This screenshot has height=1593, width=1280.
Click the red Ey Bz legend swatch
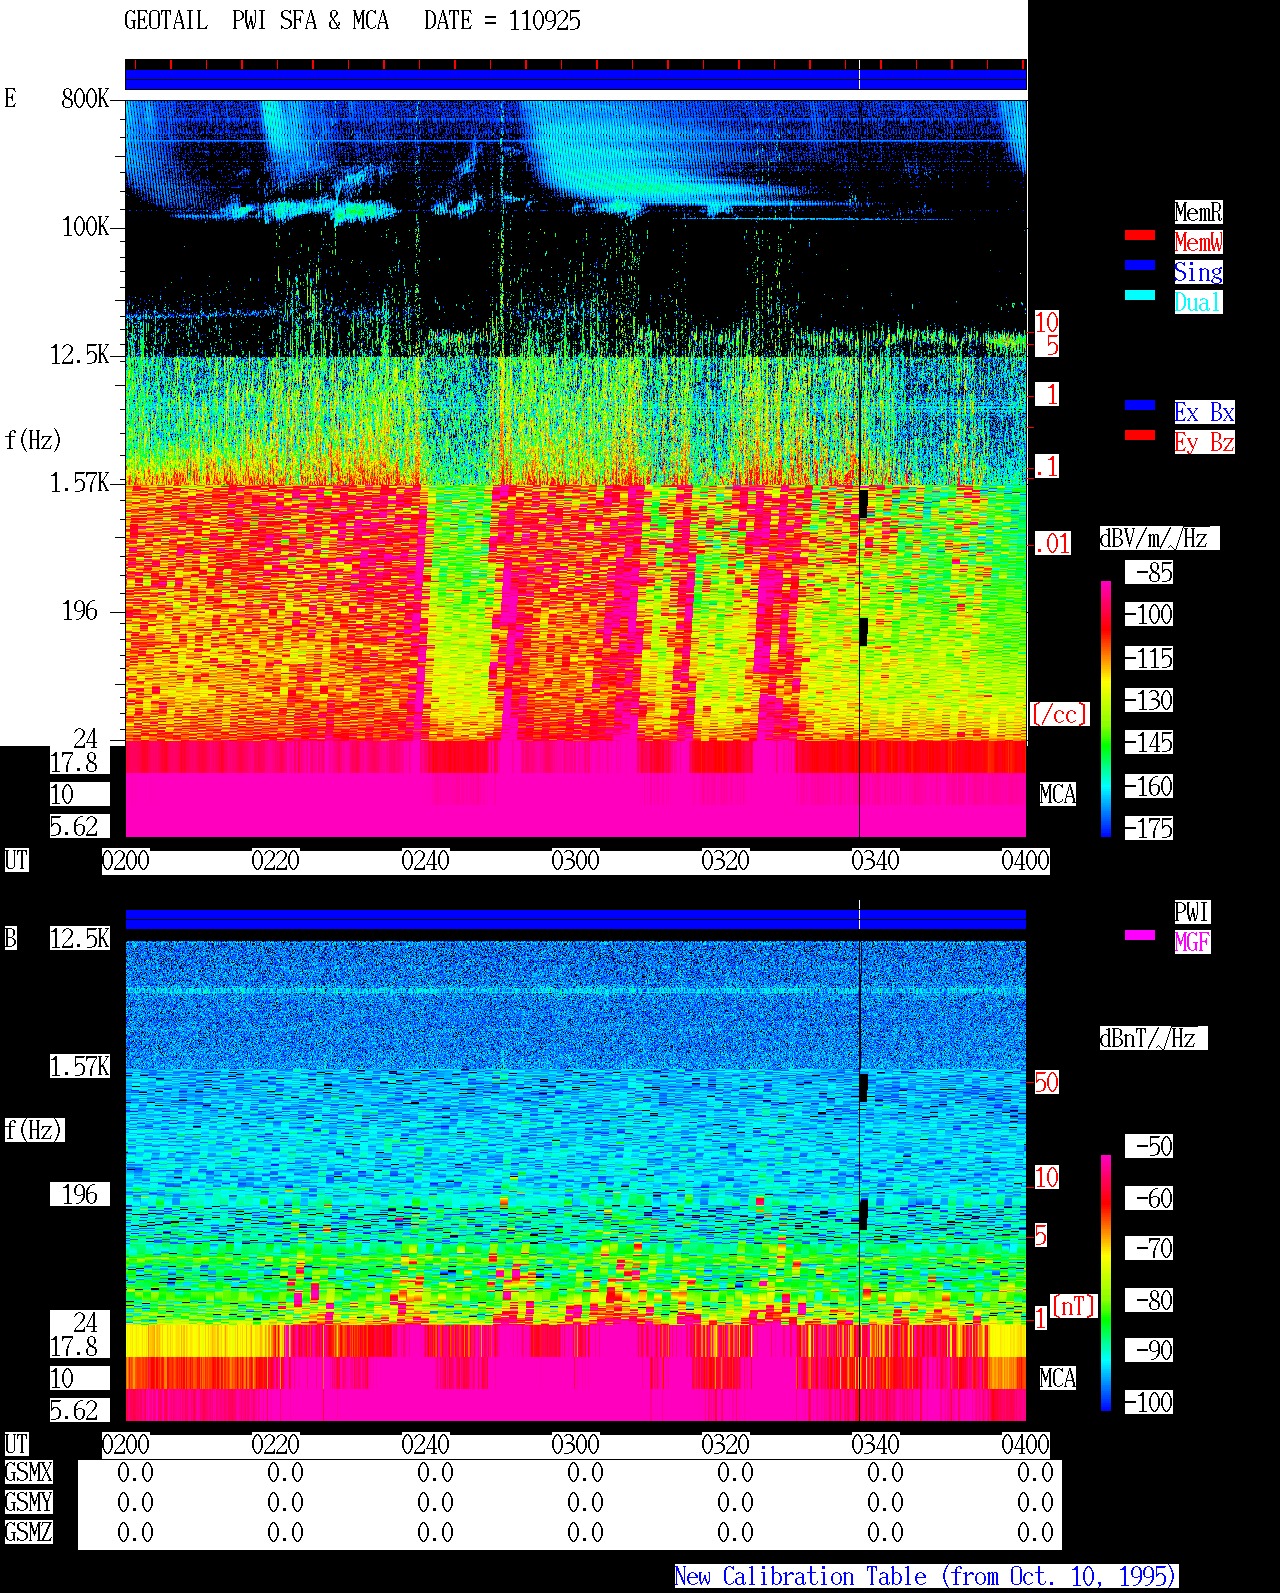1140,435
